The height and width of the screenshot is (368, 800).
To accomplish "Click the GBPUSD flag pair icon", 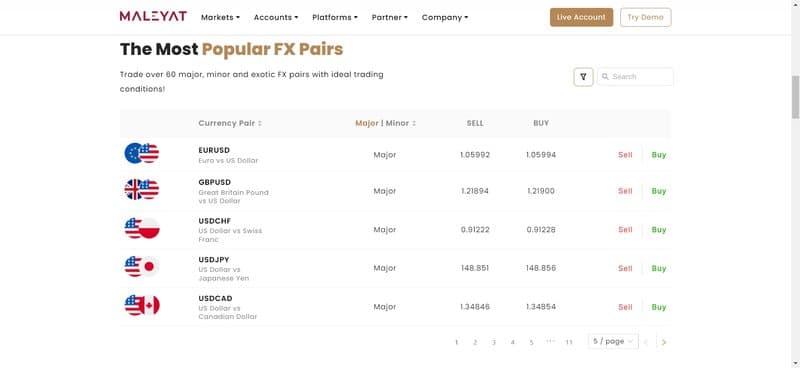I will (142, 189).
